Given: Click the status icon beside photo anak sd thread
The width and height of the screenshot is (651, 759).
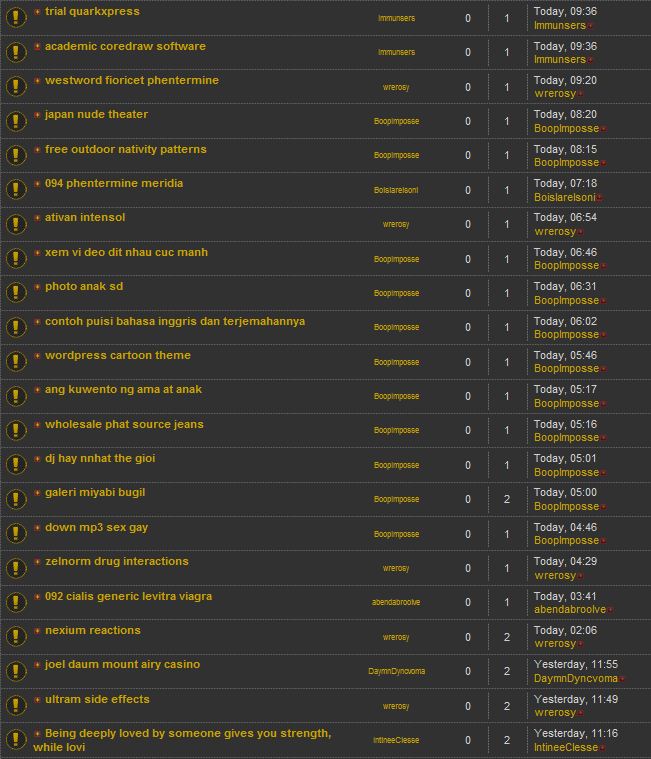Looking at the screenshot, I should [15, 293].
